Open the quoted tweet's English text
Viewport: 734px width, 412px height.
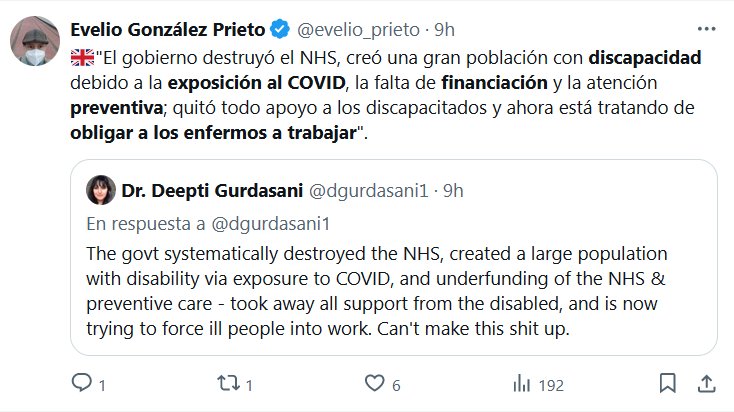[377, 291]
